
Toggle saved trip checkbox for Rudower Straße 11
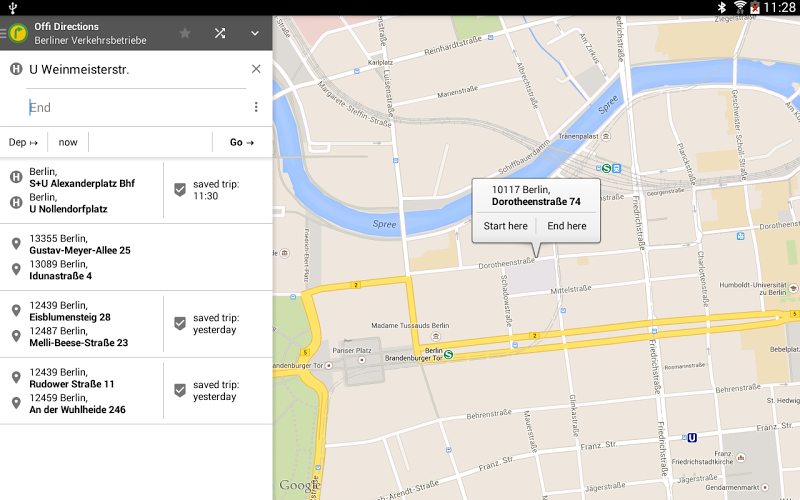[x=180, y=390]
